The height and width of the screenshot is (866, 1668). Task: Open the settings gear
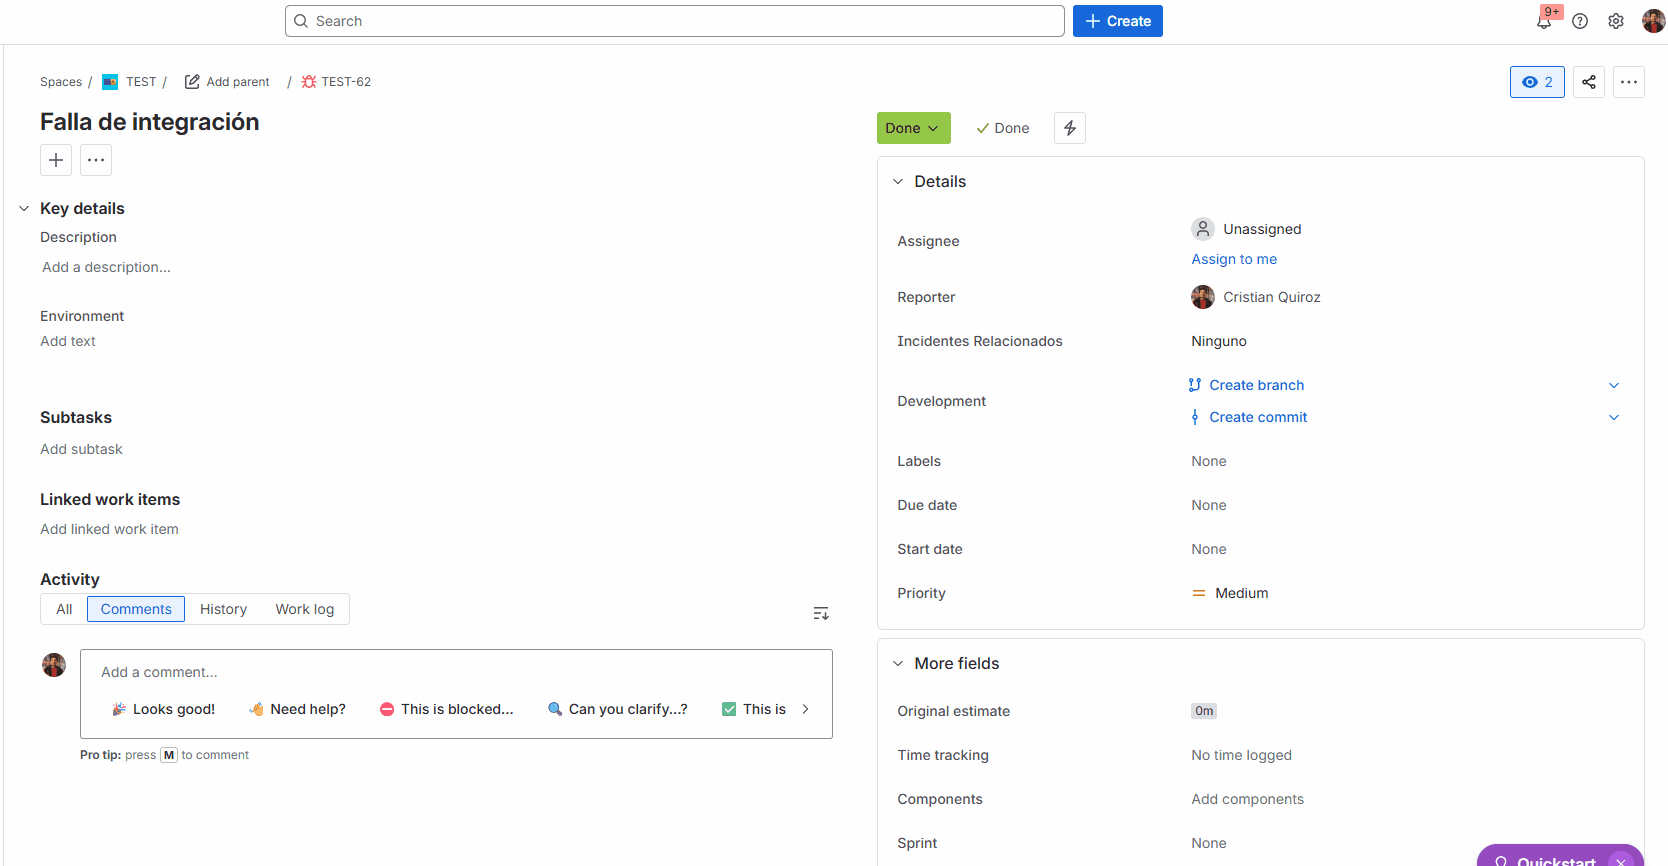point(1616,21)
